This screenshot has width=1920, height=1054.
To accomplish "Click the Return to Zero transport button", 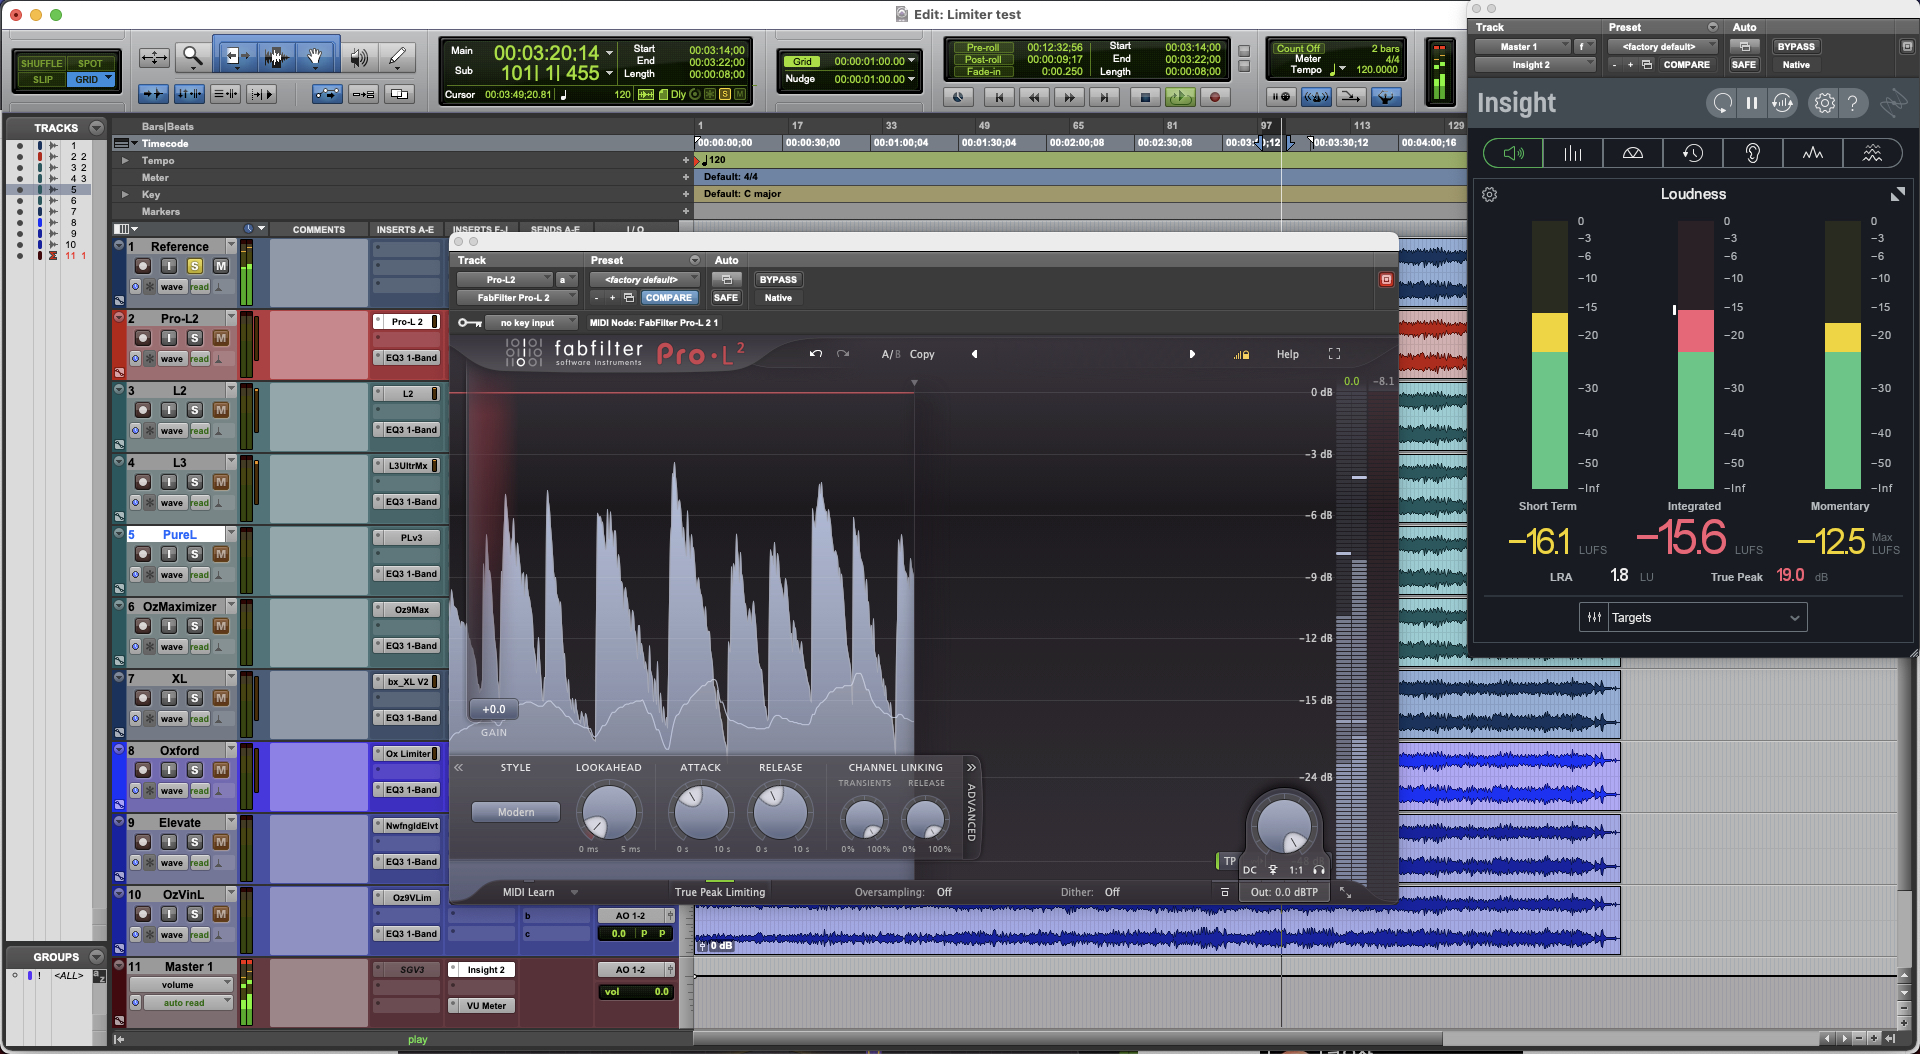I will click(x=998, y=97).
